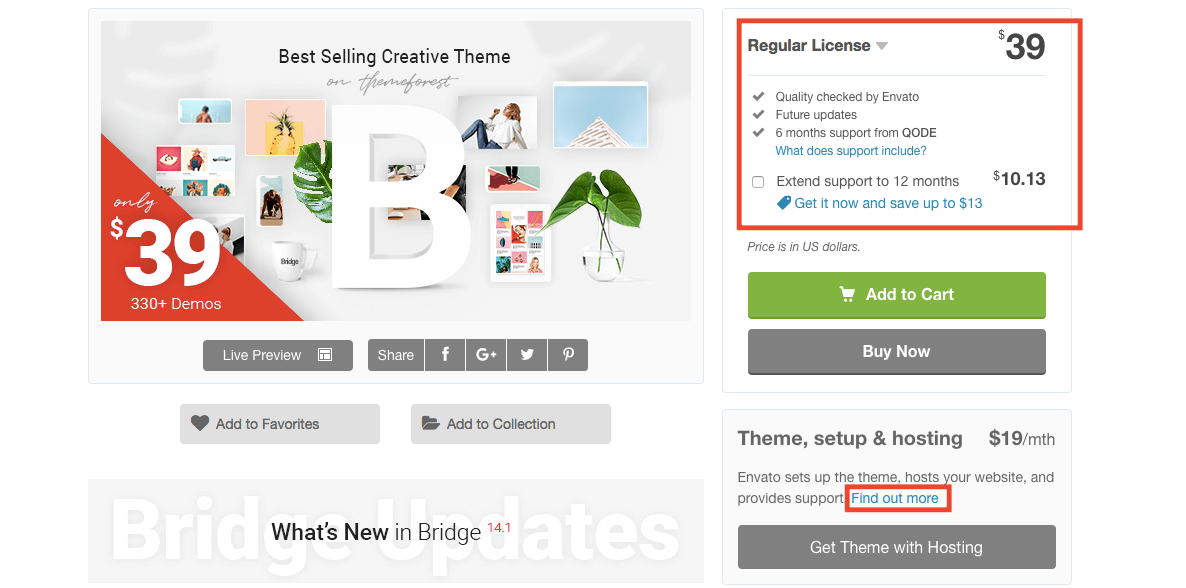
Task: Open What does support include link
Action: (x=851, y=151)
